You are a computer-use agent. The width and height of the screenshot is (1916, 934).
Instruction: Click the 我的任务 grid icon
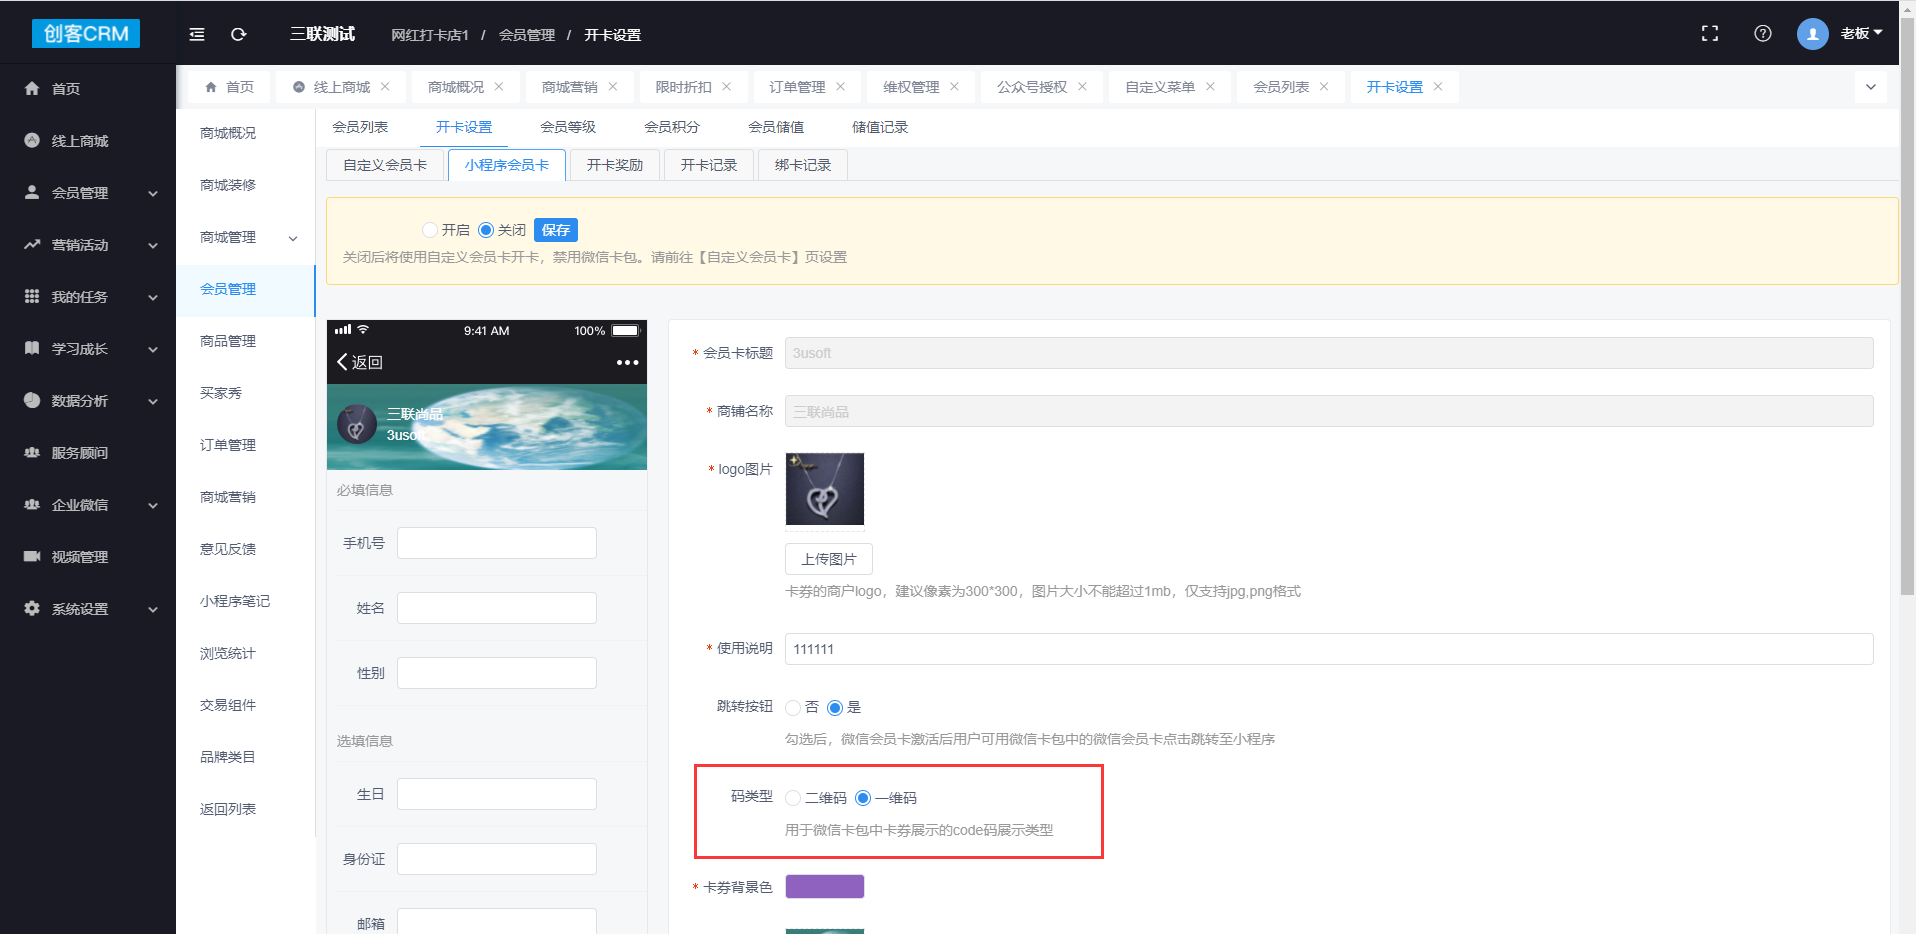(32, 297)
